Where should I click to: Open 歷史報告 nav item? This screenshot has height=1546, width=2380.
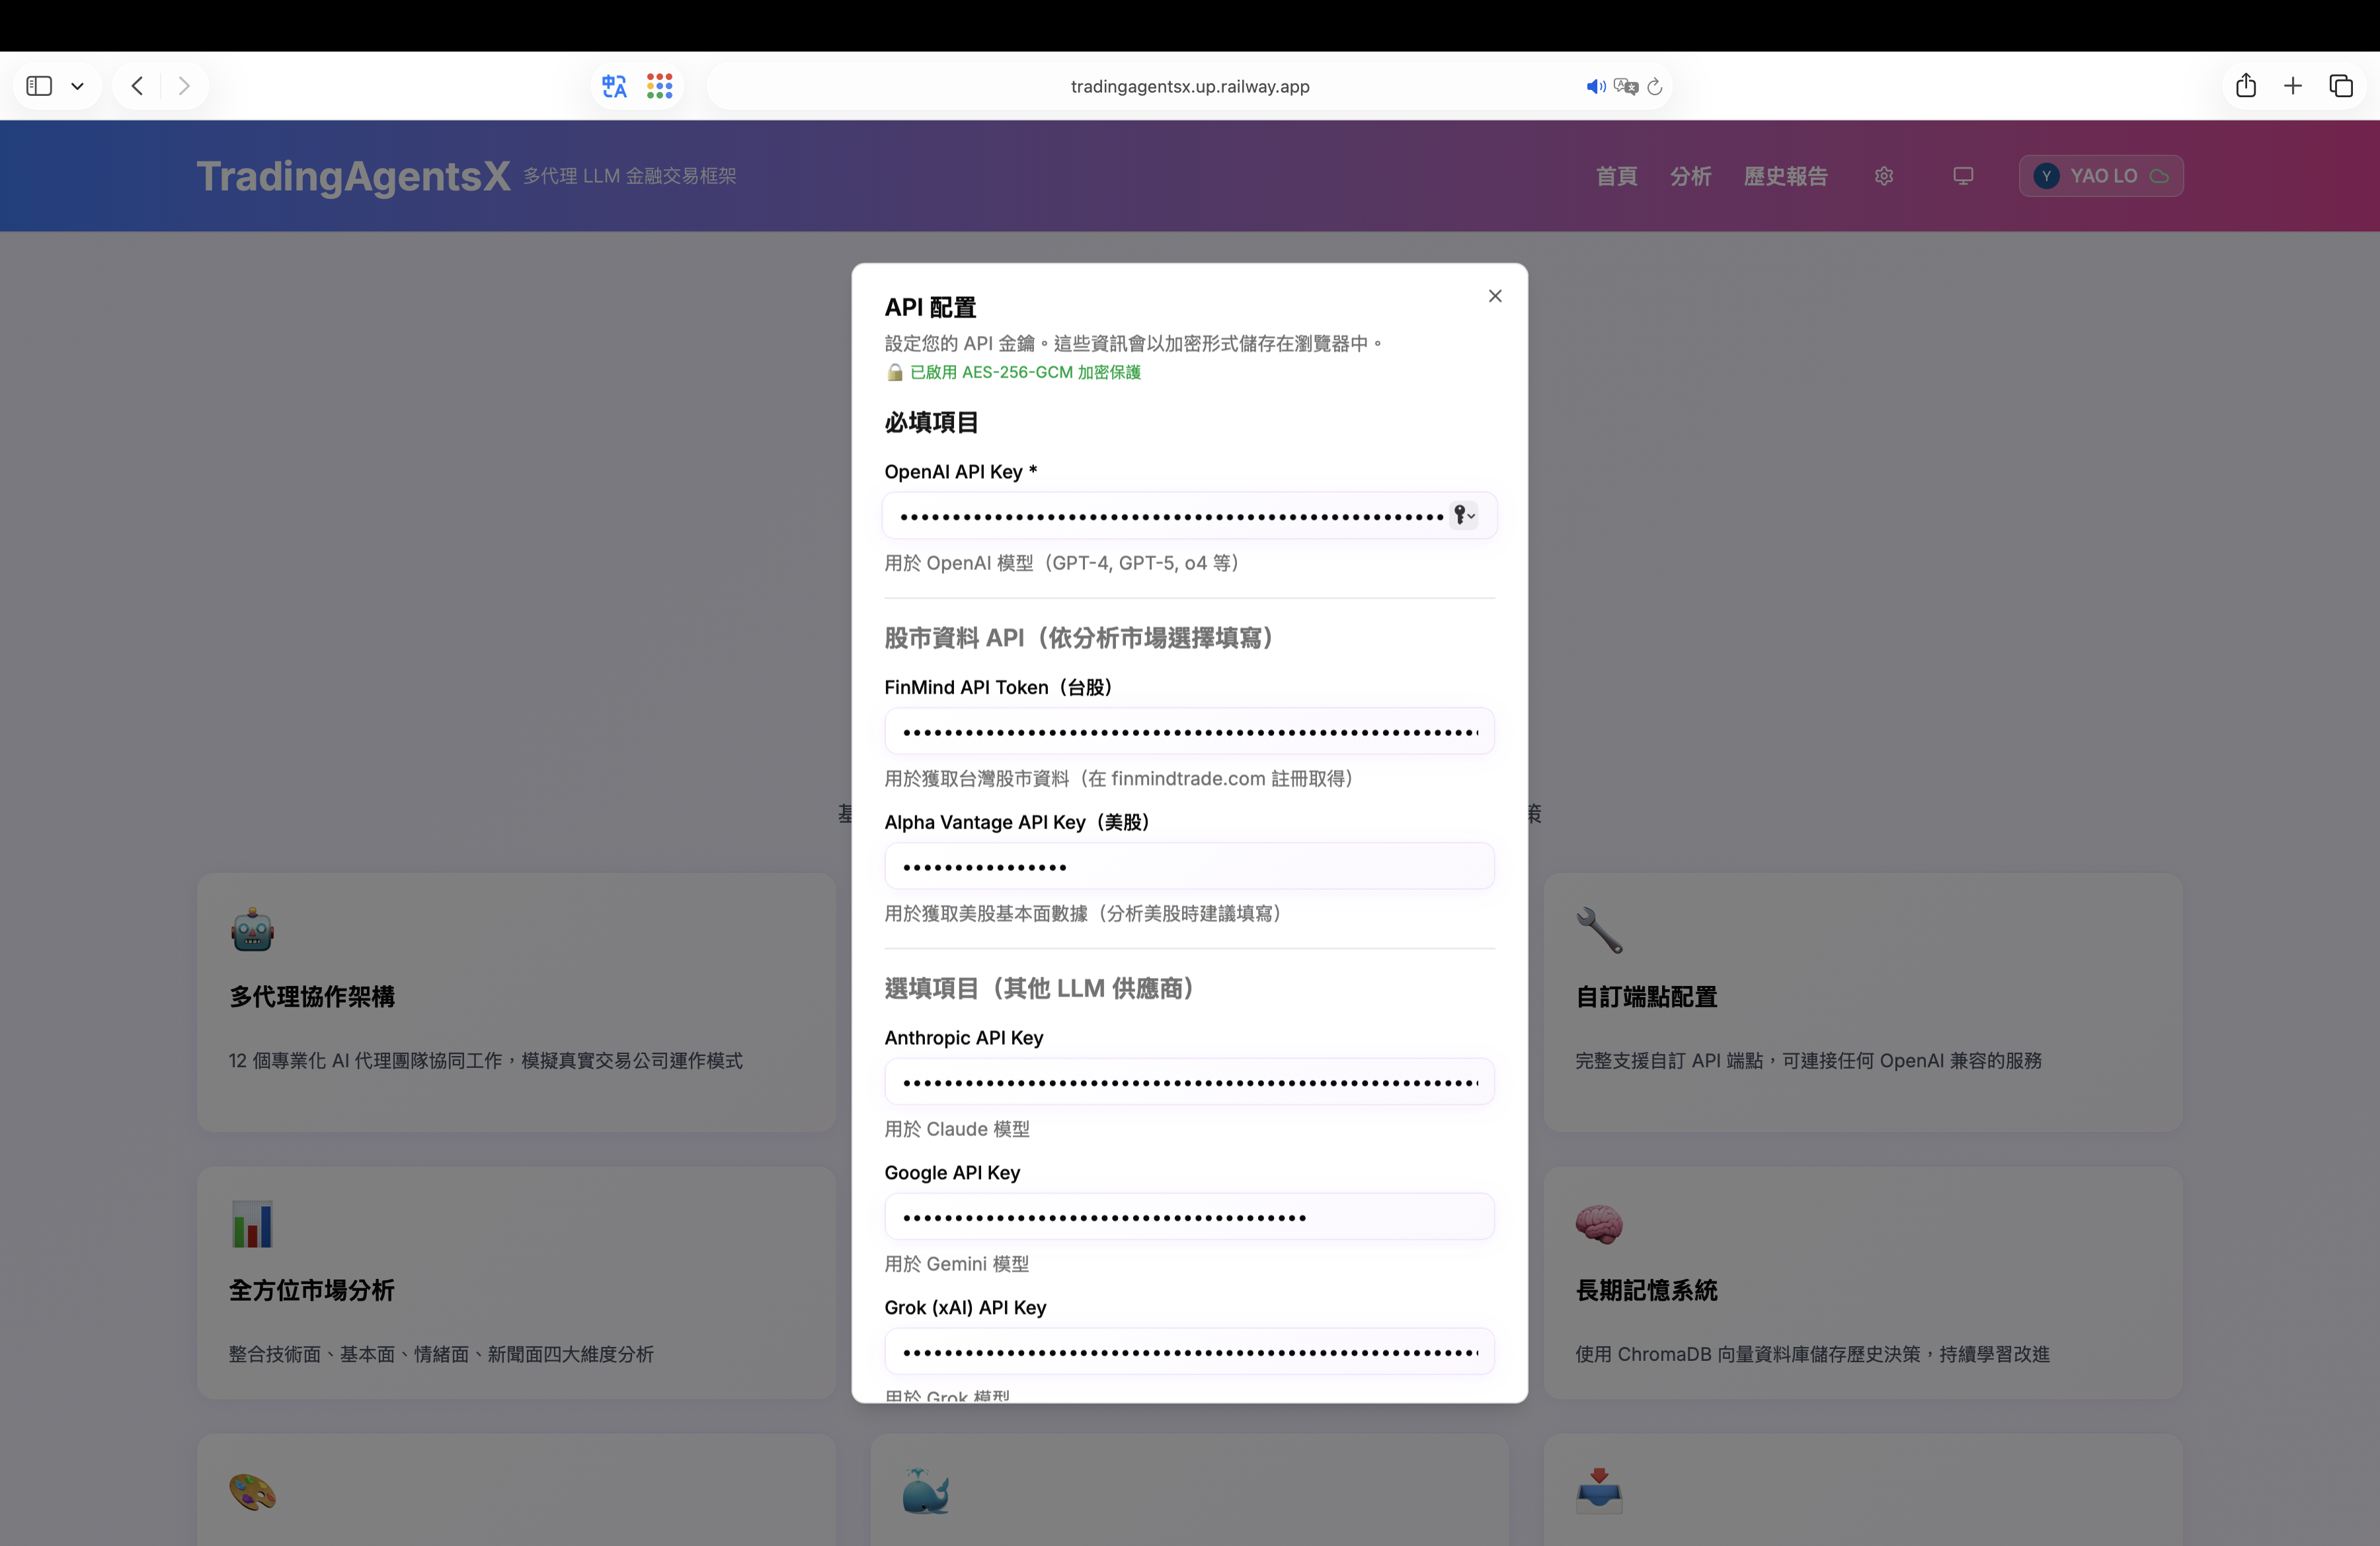point(1785,176)
